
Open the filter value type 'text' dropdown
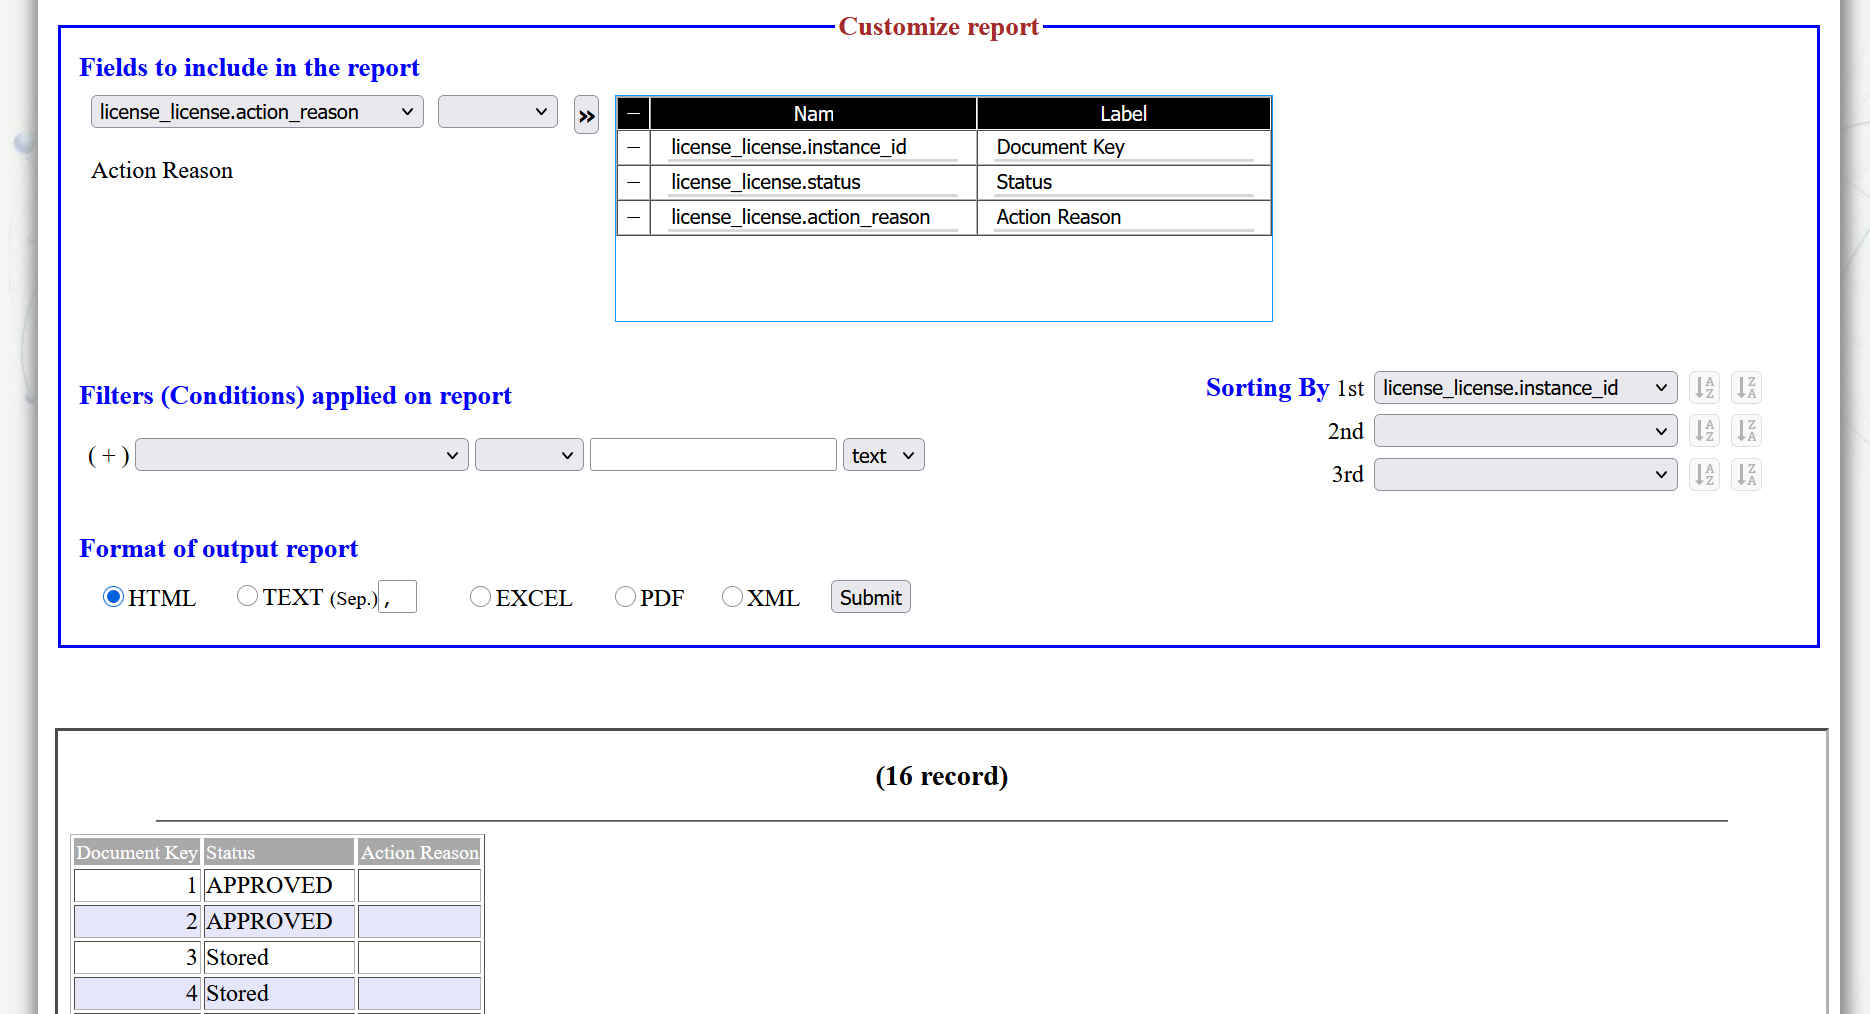[883, 456]
